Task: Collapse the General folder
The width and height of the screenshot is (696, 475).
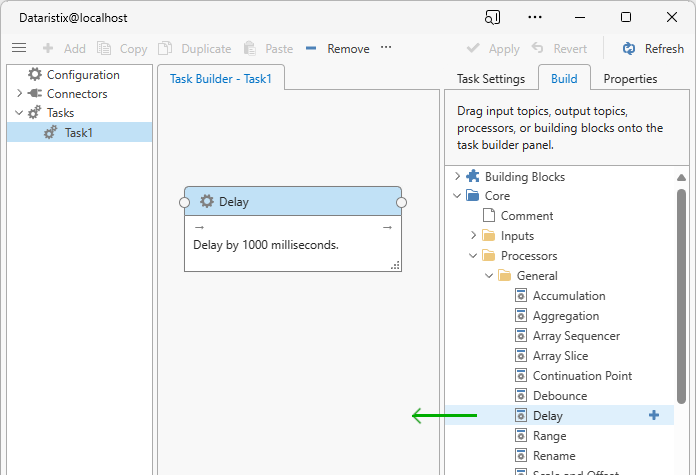Action: (x=489, y=275)
